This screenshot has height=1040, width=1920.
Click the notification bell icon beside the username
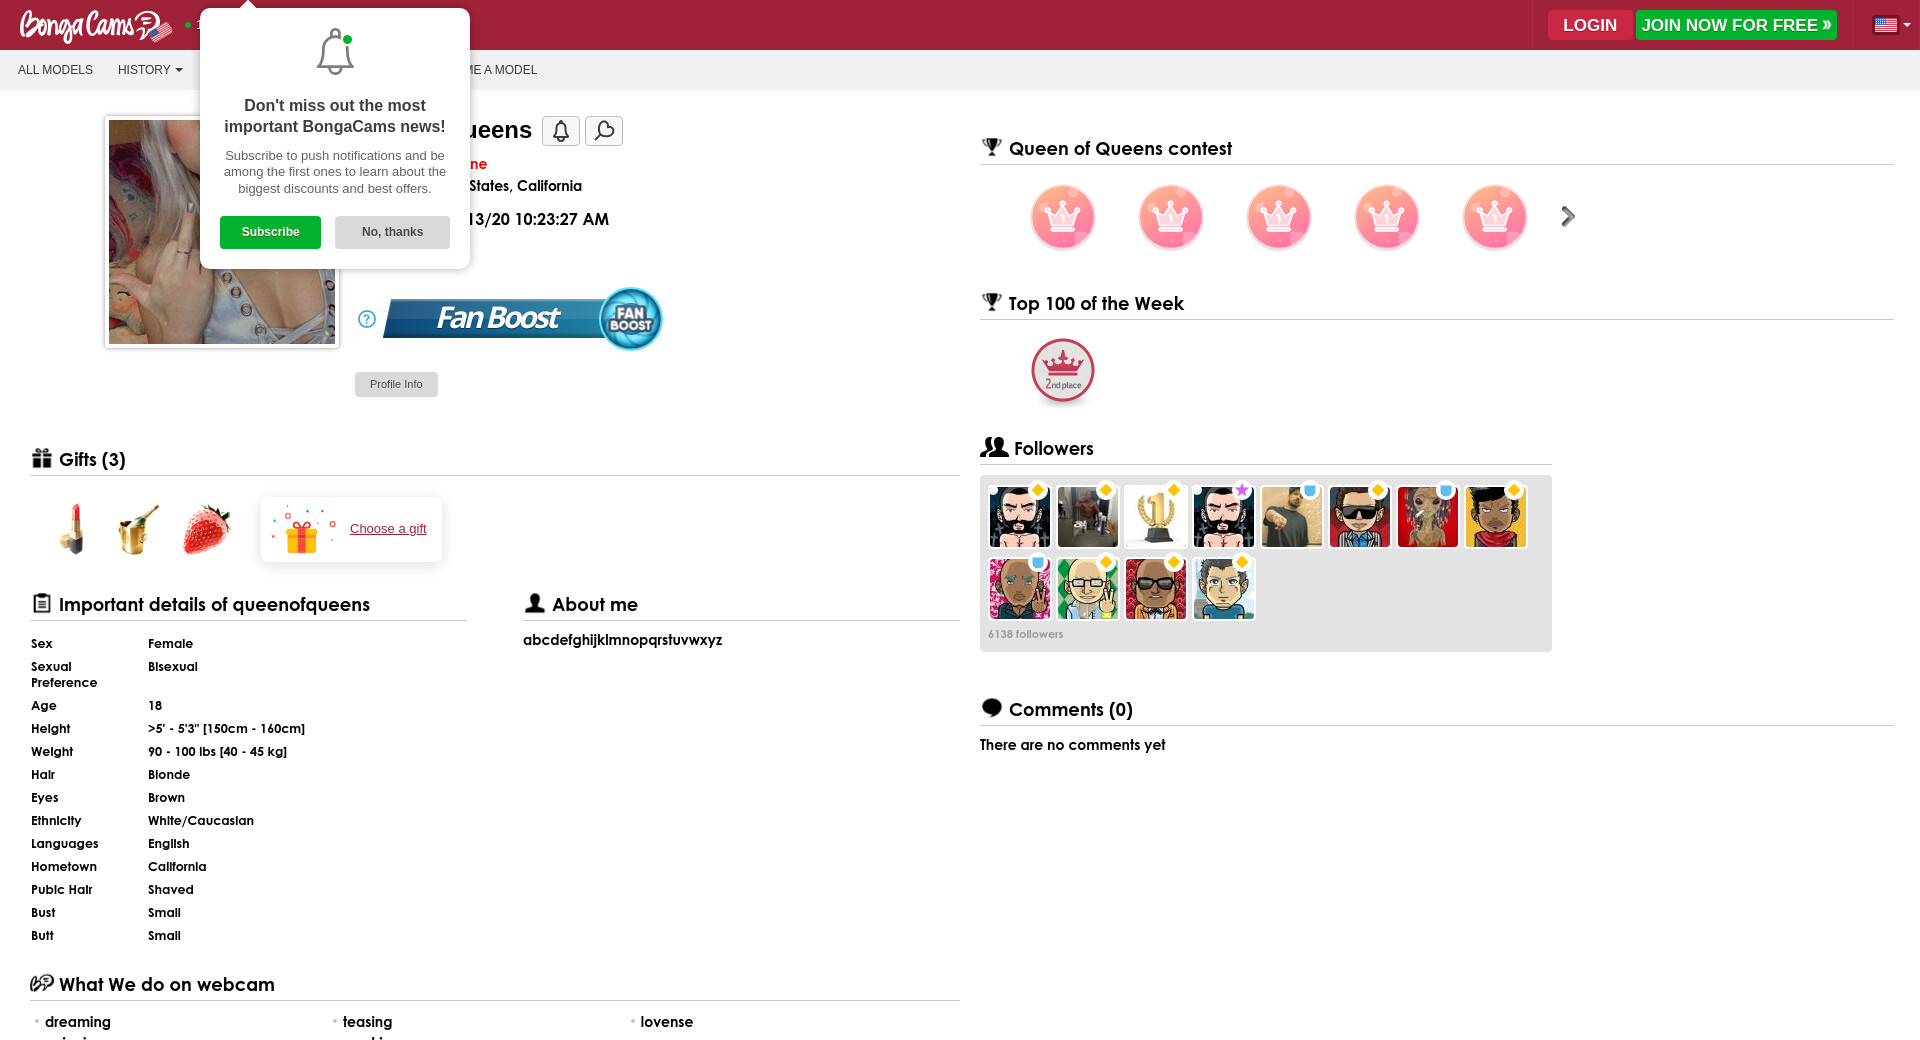click(x=560, y=131)
